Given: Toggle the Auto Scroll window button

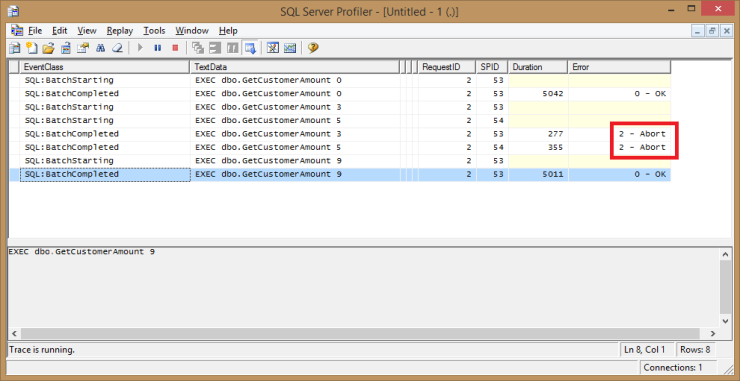Looking at the screenshot, I should (250, 48).
